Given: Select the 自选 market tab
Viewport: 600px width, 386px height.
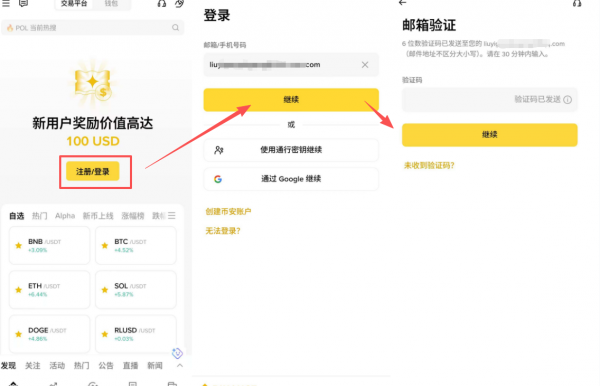Looking at the screenshot, I should coord(16,216).
